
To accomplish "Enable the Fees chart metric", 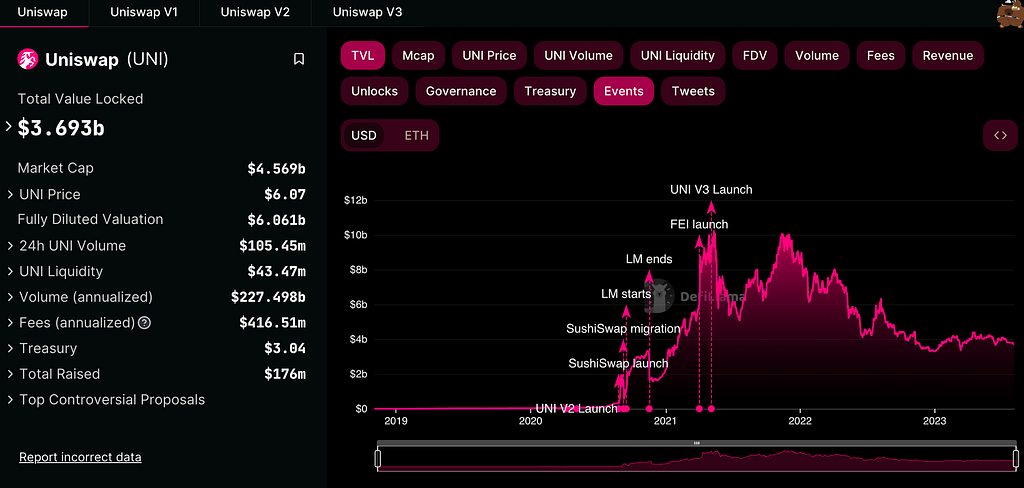I will pos(880,56).
